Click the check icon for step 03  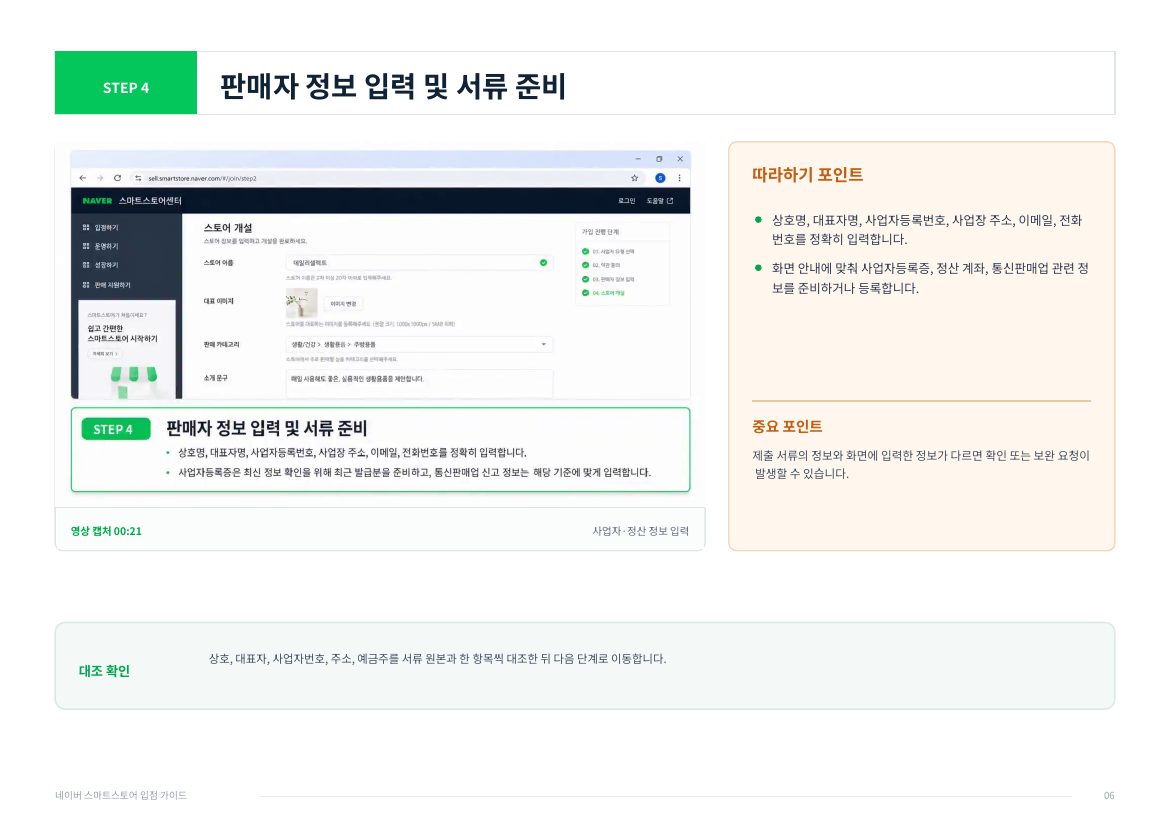coord(585,279)
